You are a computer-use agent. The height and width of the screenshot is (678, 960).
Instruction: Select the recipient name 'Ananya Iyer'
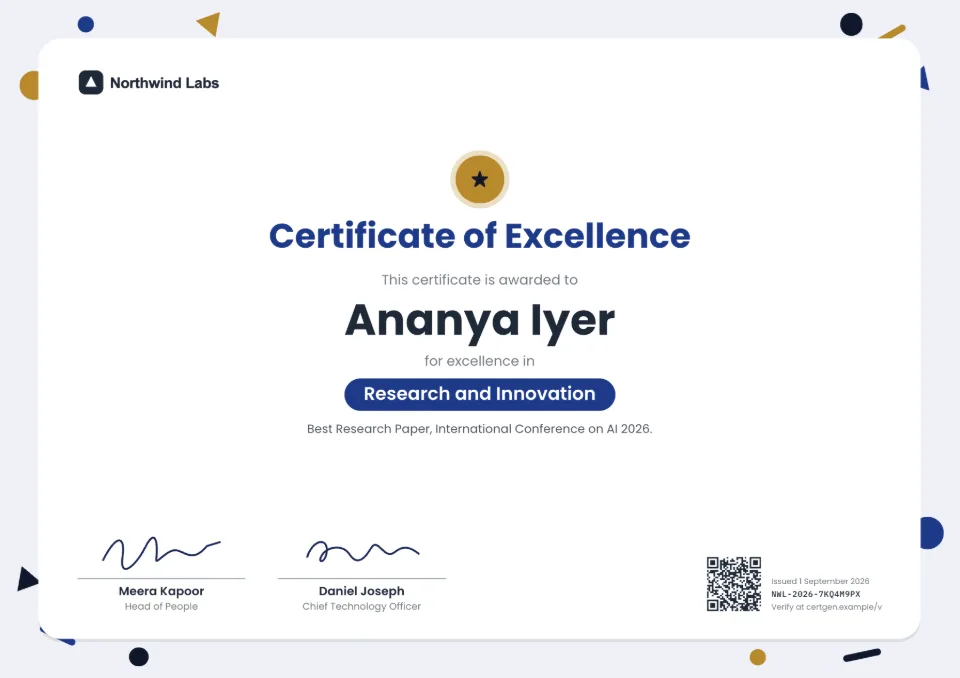pos(480,321)
